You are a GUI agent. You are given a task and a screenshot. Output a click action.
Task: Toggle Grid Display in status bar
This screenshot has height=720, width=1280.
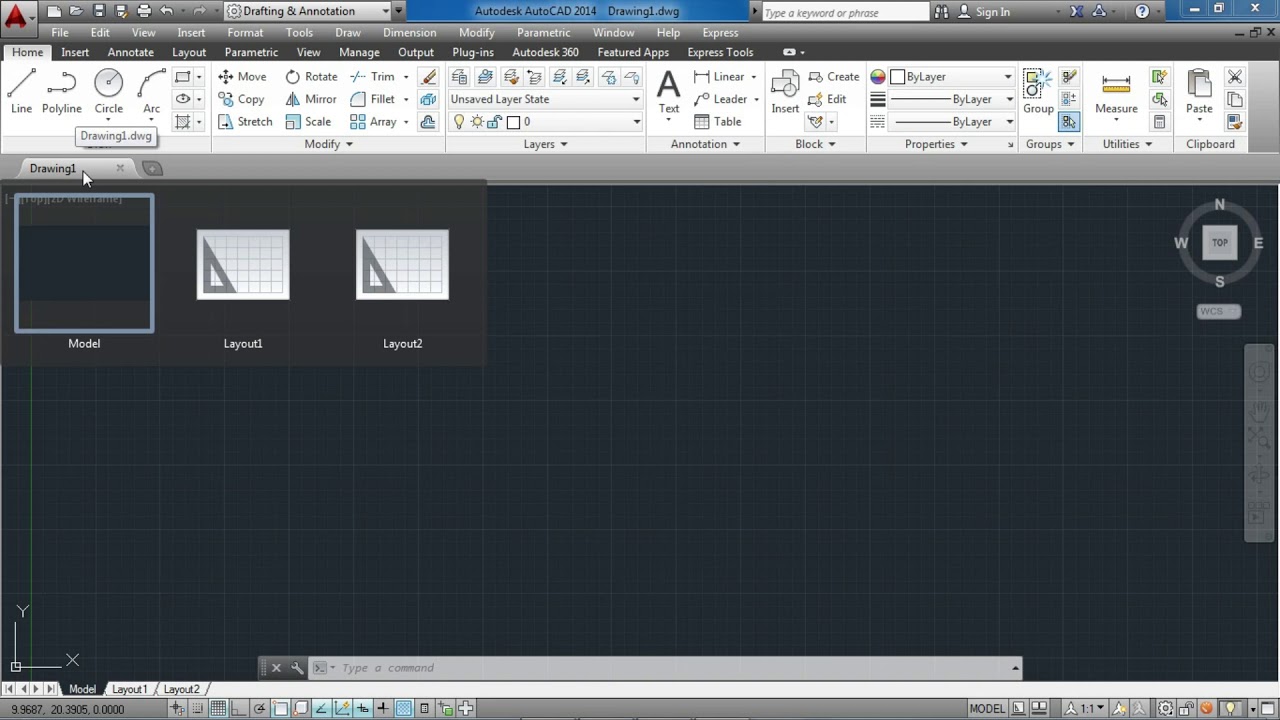217,709
